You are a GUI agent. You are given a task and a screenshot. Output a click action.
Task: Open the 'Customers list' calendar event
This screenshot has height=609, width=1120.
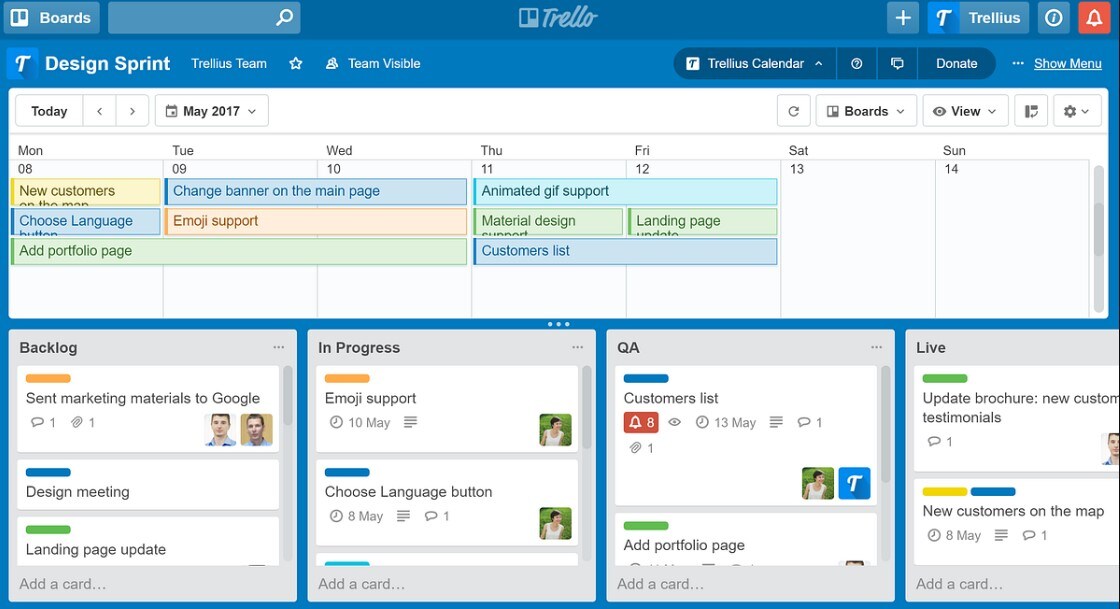625,251
